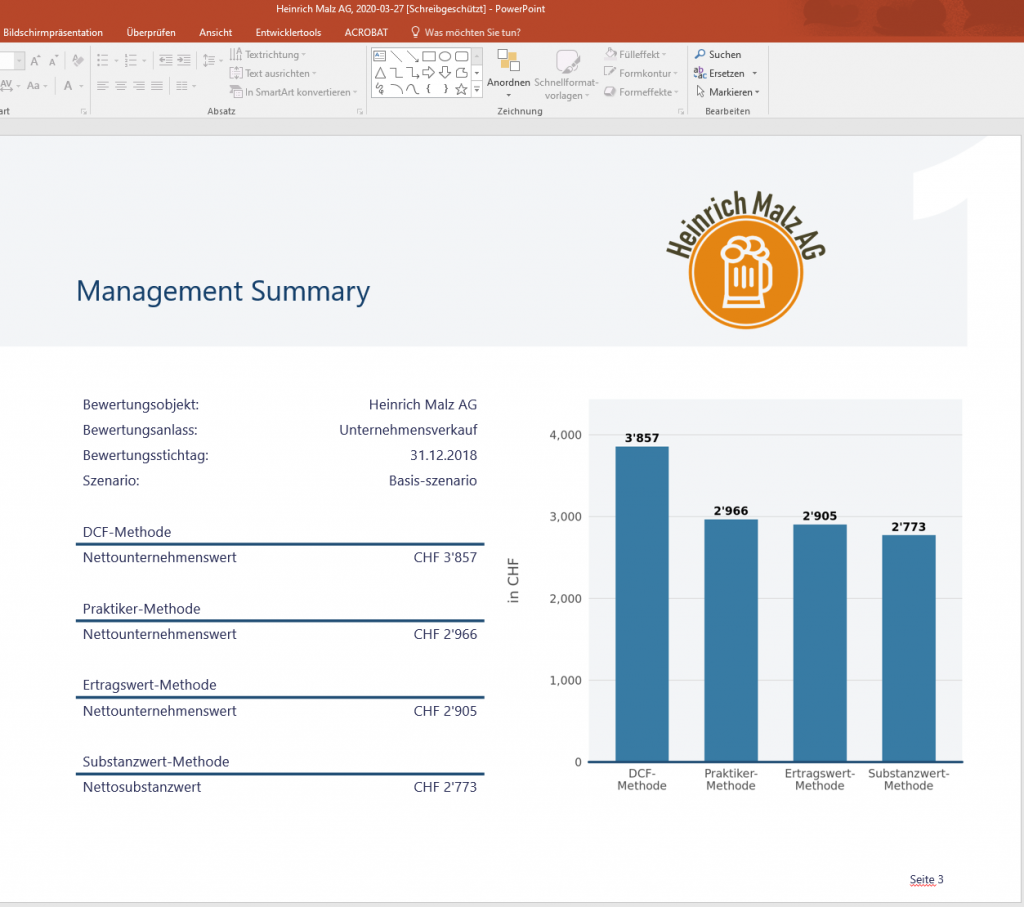The image size is (1024, 907).
Task: Select the triangle shape
Action: tap(379, 72)
